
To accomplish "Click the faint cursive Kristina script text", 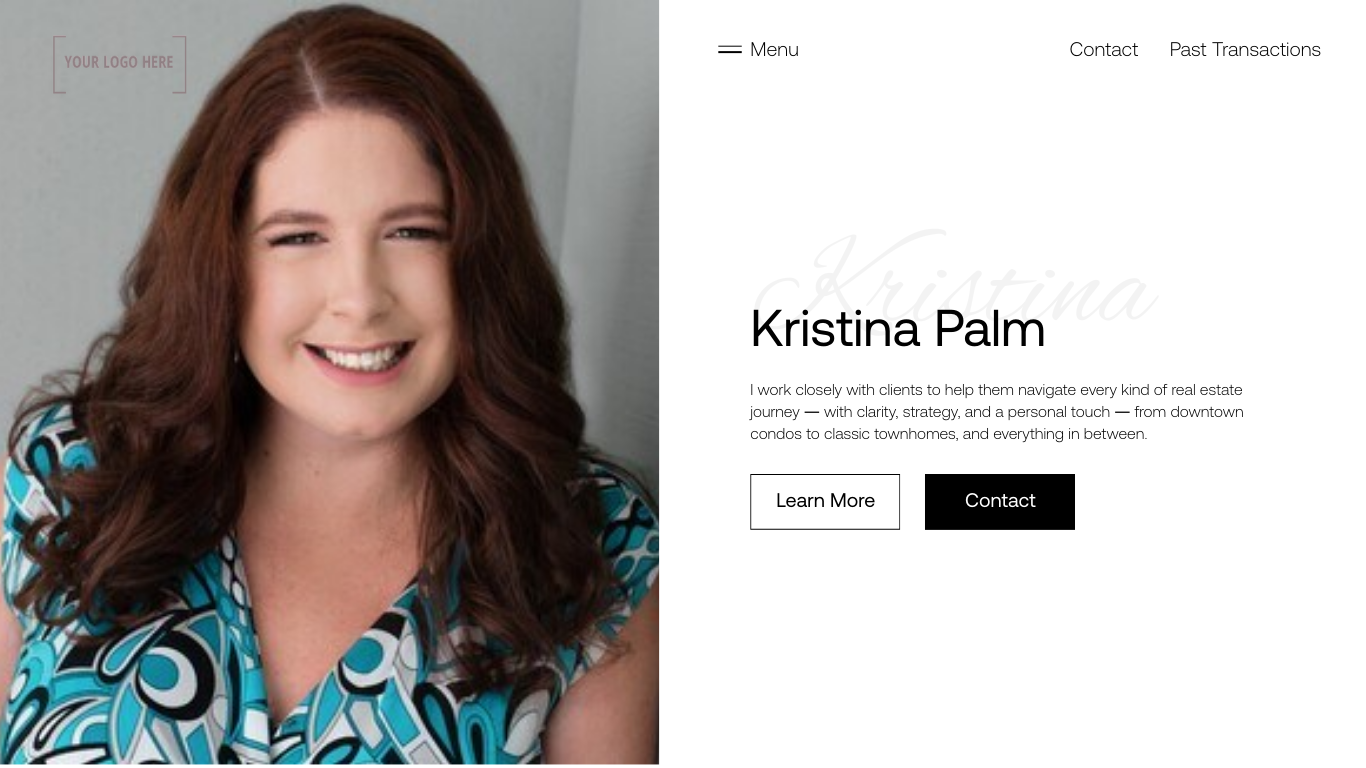I will [956, 280].
